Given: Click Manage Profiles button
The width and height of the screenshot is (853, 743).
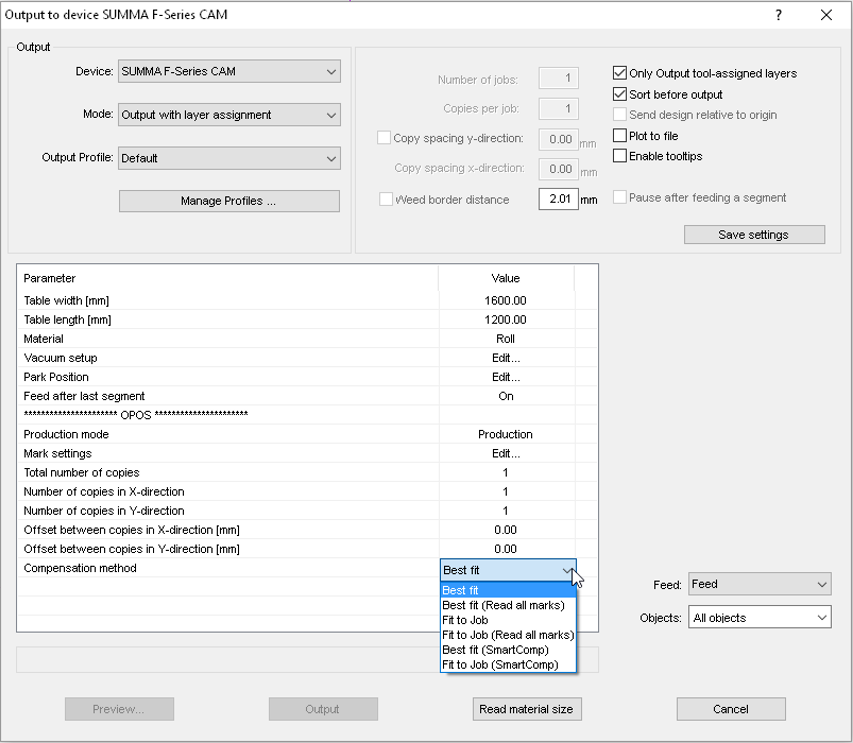Looking at the screenshot, I should coord(229,201).
